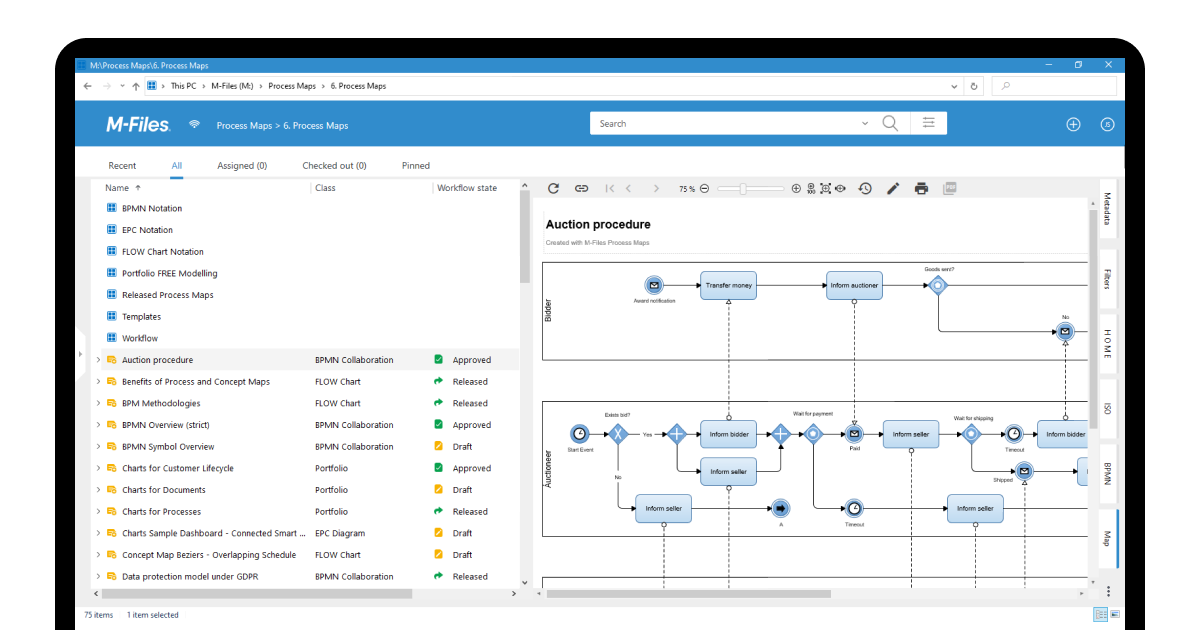The height and width of the screenshot is (630, 1200).
Task: Click This PC in address bar
Action: pos(183,86)
